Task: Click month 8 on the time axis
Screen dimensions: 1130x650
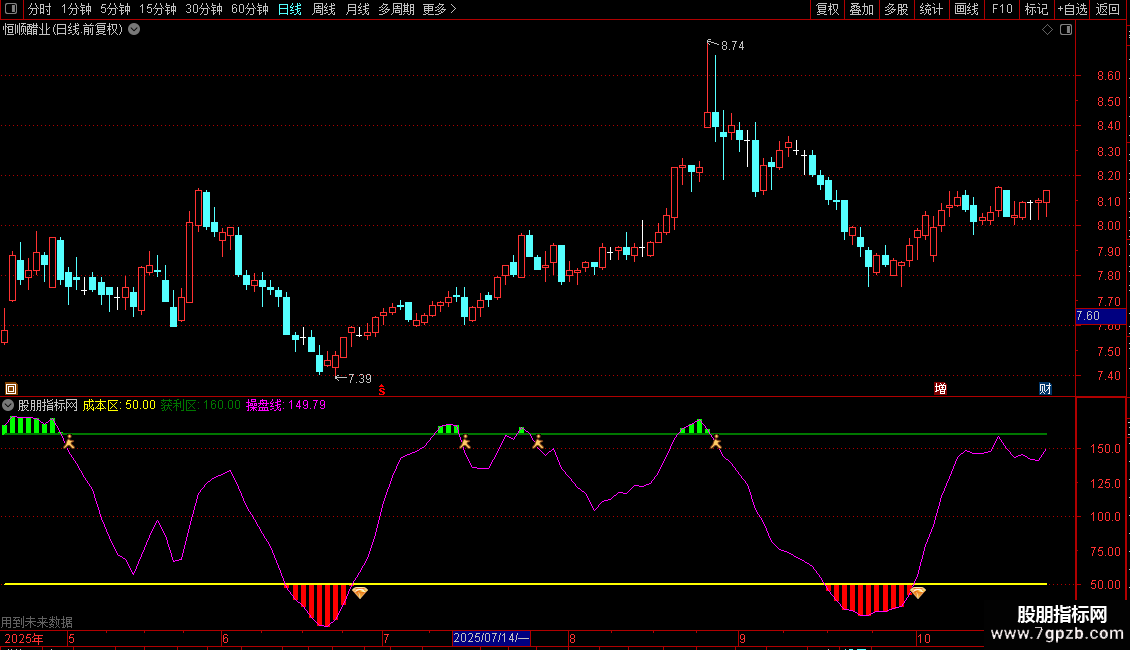Action: [x=572, y=638]
